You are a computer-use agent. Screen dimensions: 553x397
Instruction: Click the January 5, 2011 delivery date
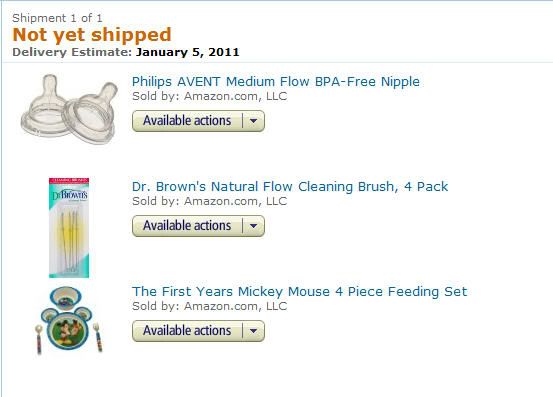click(x=188, y=52)
